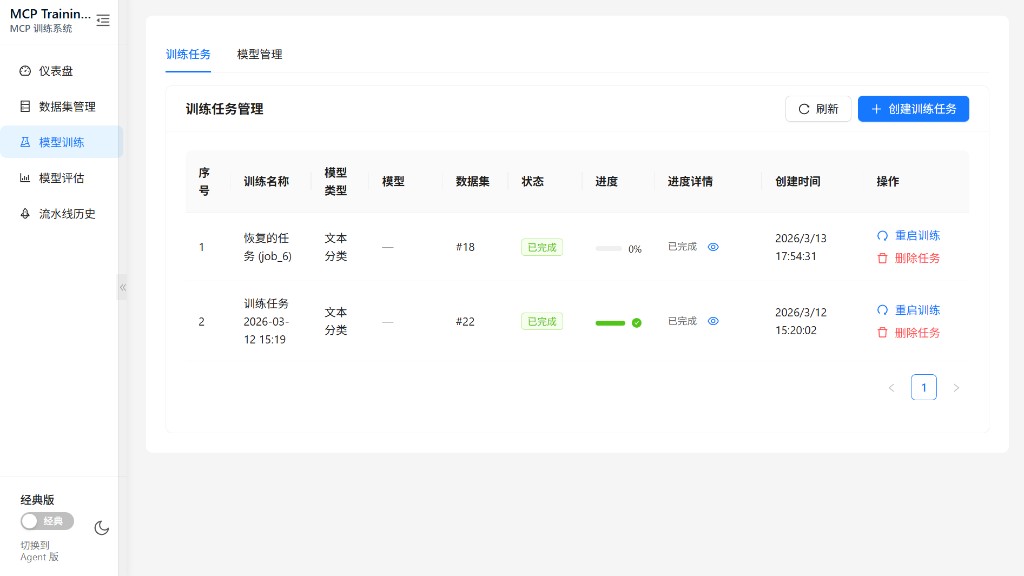Screen dimensions: 1024x576
Task: Click green check icon on row 2 progress
Action: click(x=637, y=323)
